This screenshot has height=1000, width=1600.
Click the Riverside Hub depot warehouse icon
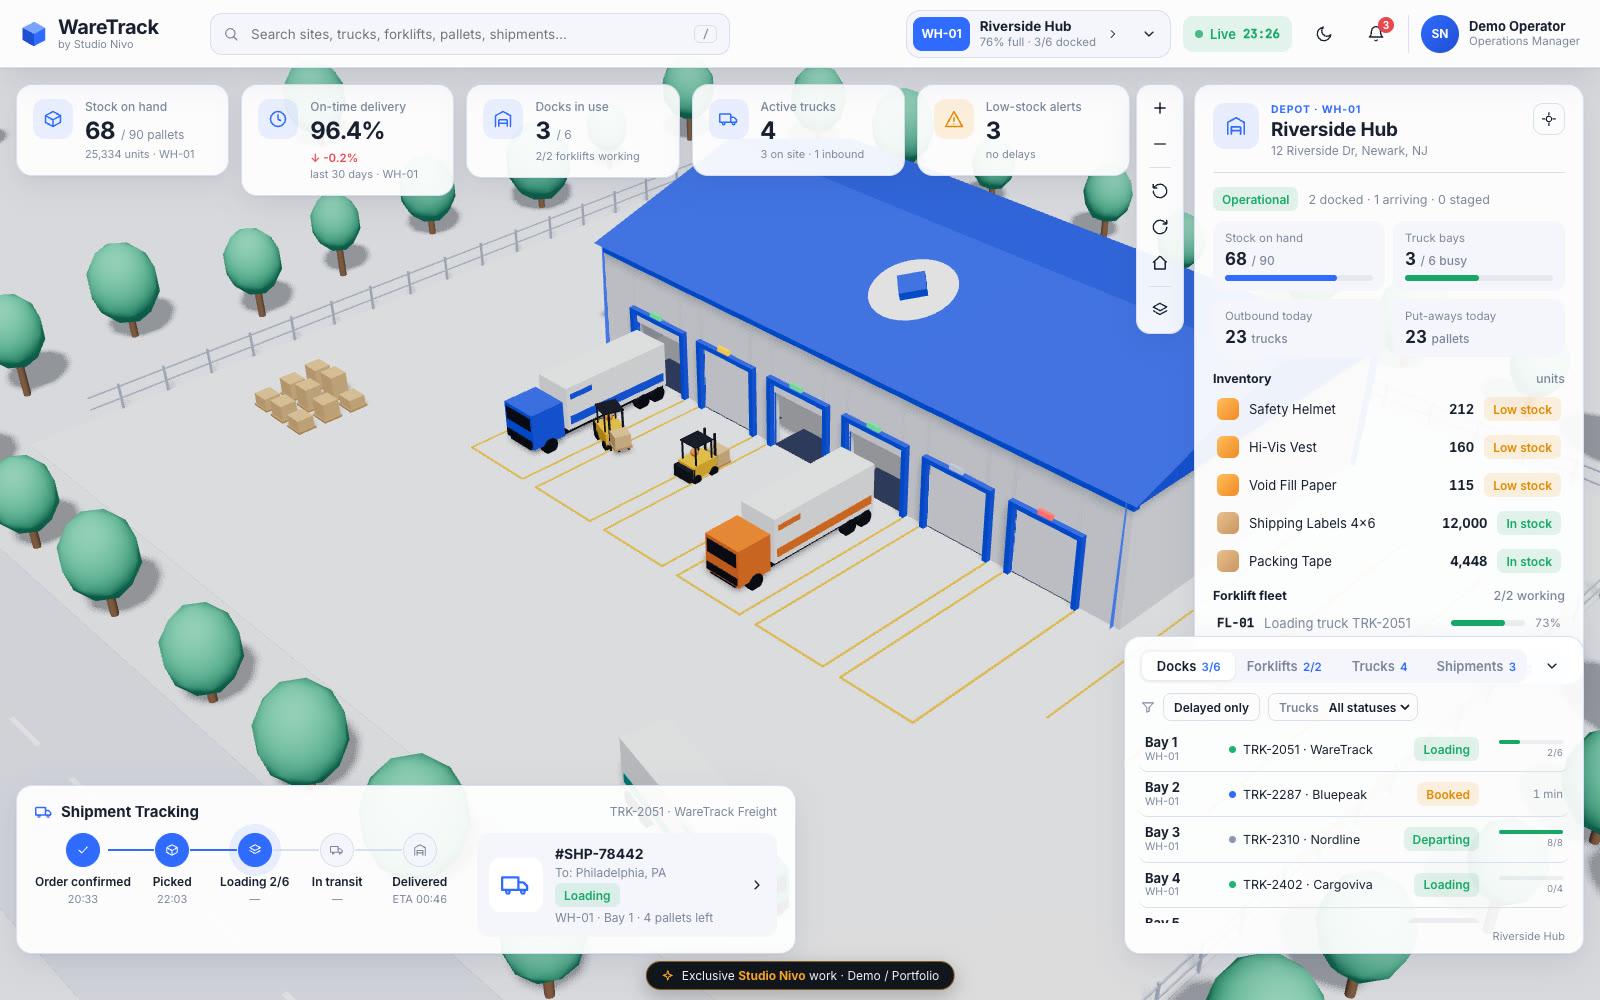(1236, 127)
